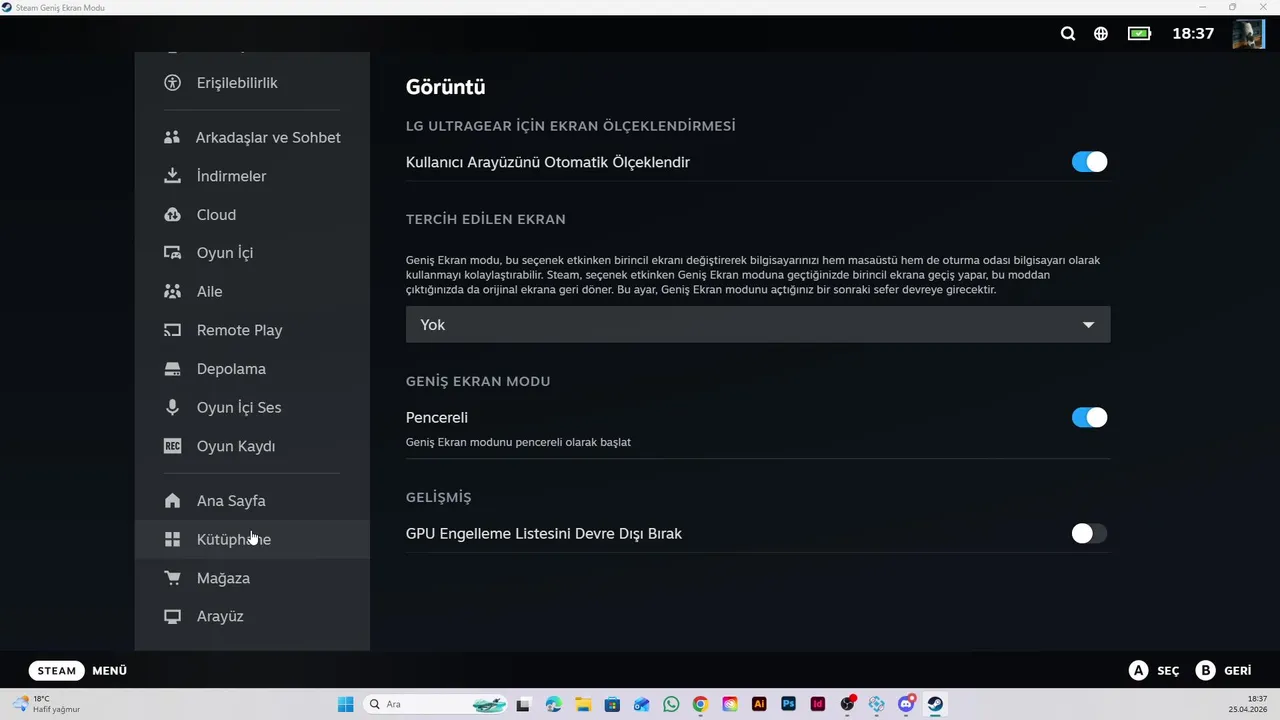
Task: Open the Tercih Edilen Ekran 'Yok' dropdown
Action: point(758,325)
